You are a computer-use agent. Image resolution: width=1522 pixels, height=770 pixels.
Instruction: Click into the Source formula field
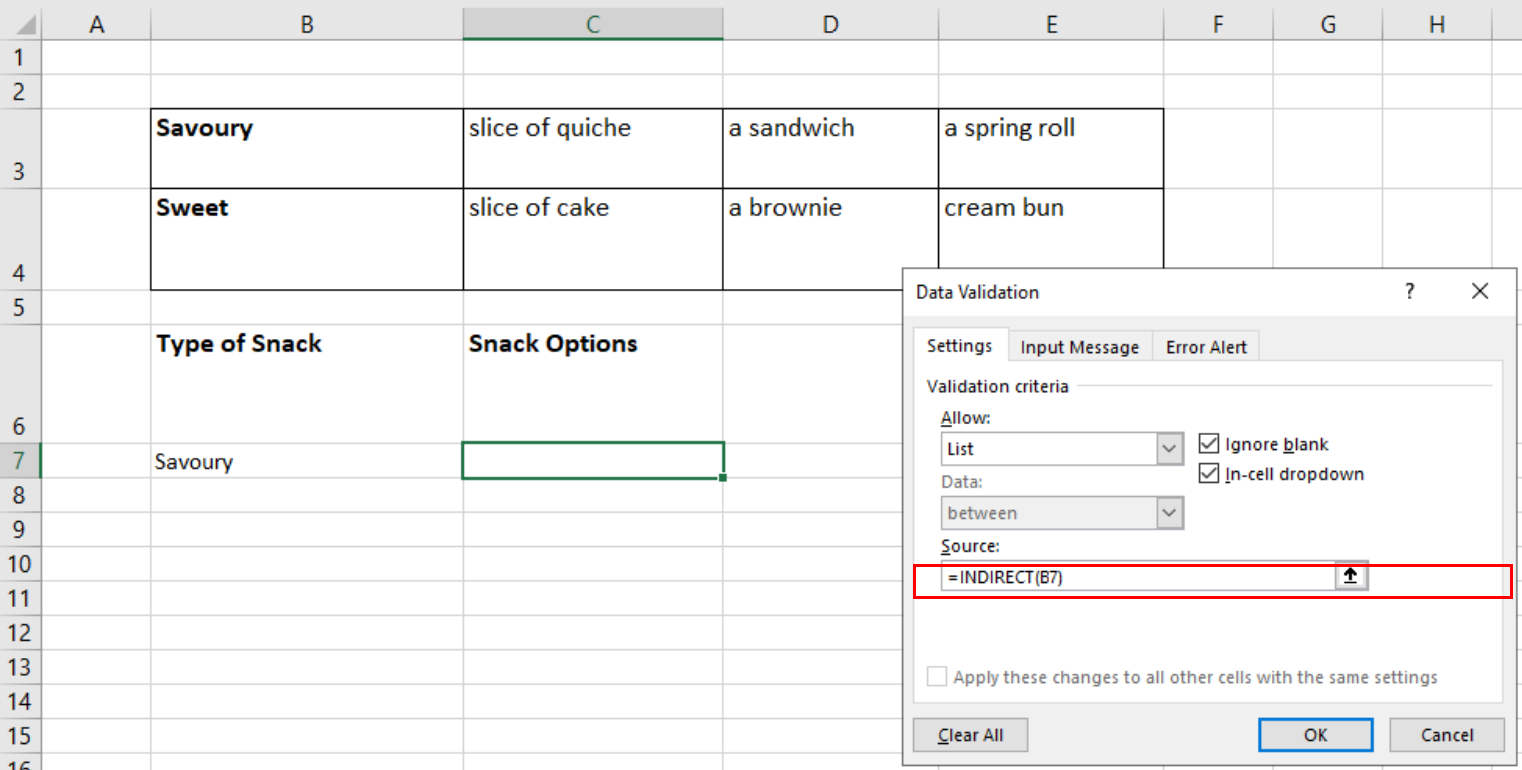1138,577
